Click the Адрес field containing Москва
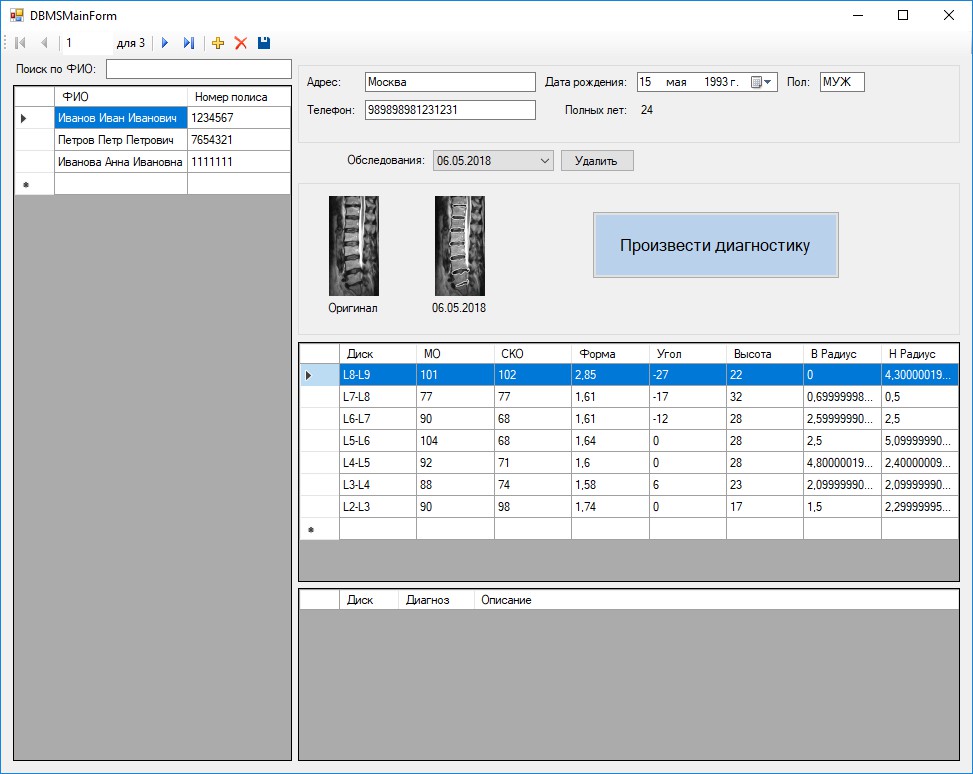The height and width of the screenshot is (774, 973). click(x=450, y=82)
